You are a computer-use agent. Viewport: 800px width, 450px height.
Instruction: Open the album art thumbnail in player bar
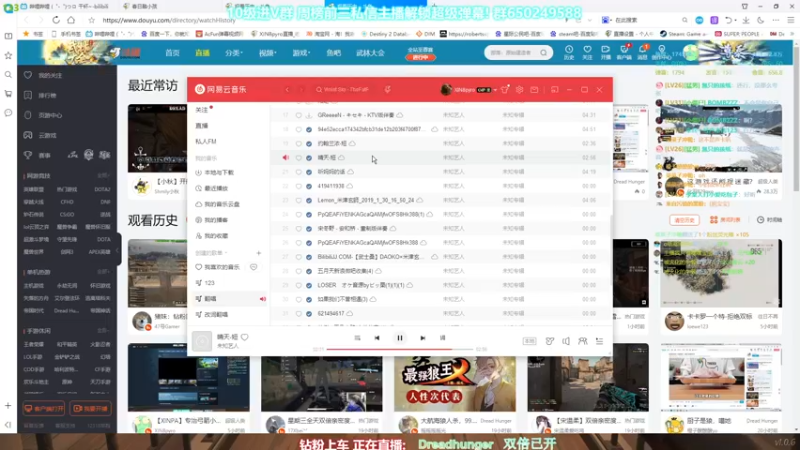pos(202,341)
